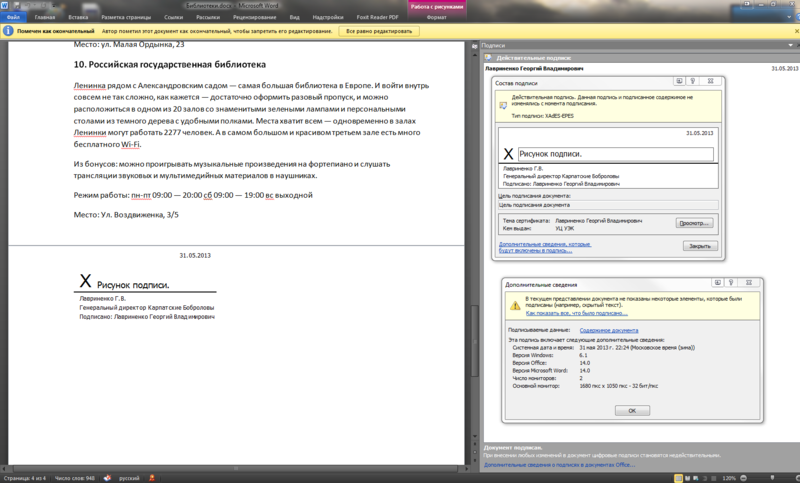This screenshot has height=483, width=800.
Task: Click the signature status icon in Состав подписи
Action: point(503,106)
